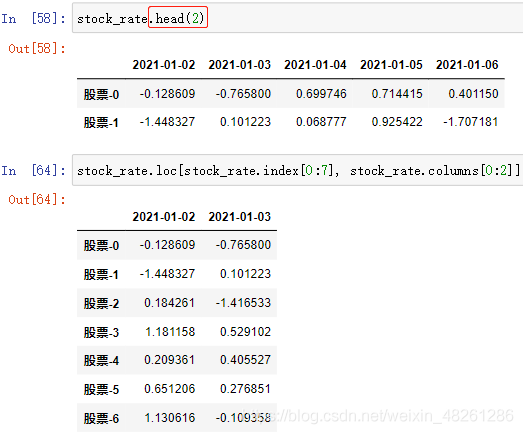This screenshot has width=523, height=434.
Task: Click value 0.184261 in second table
Action: (x=169, y=303)
